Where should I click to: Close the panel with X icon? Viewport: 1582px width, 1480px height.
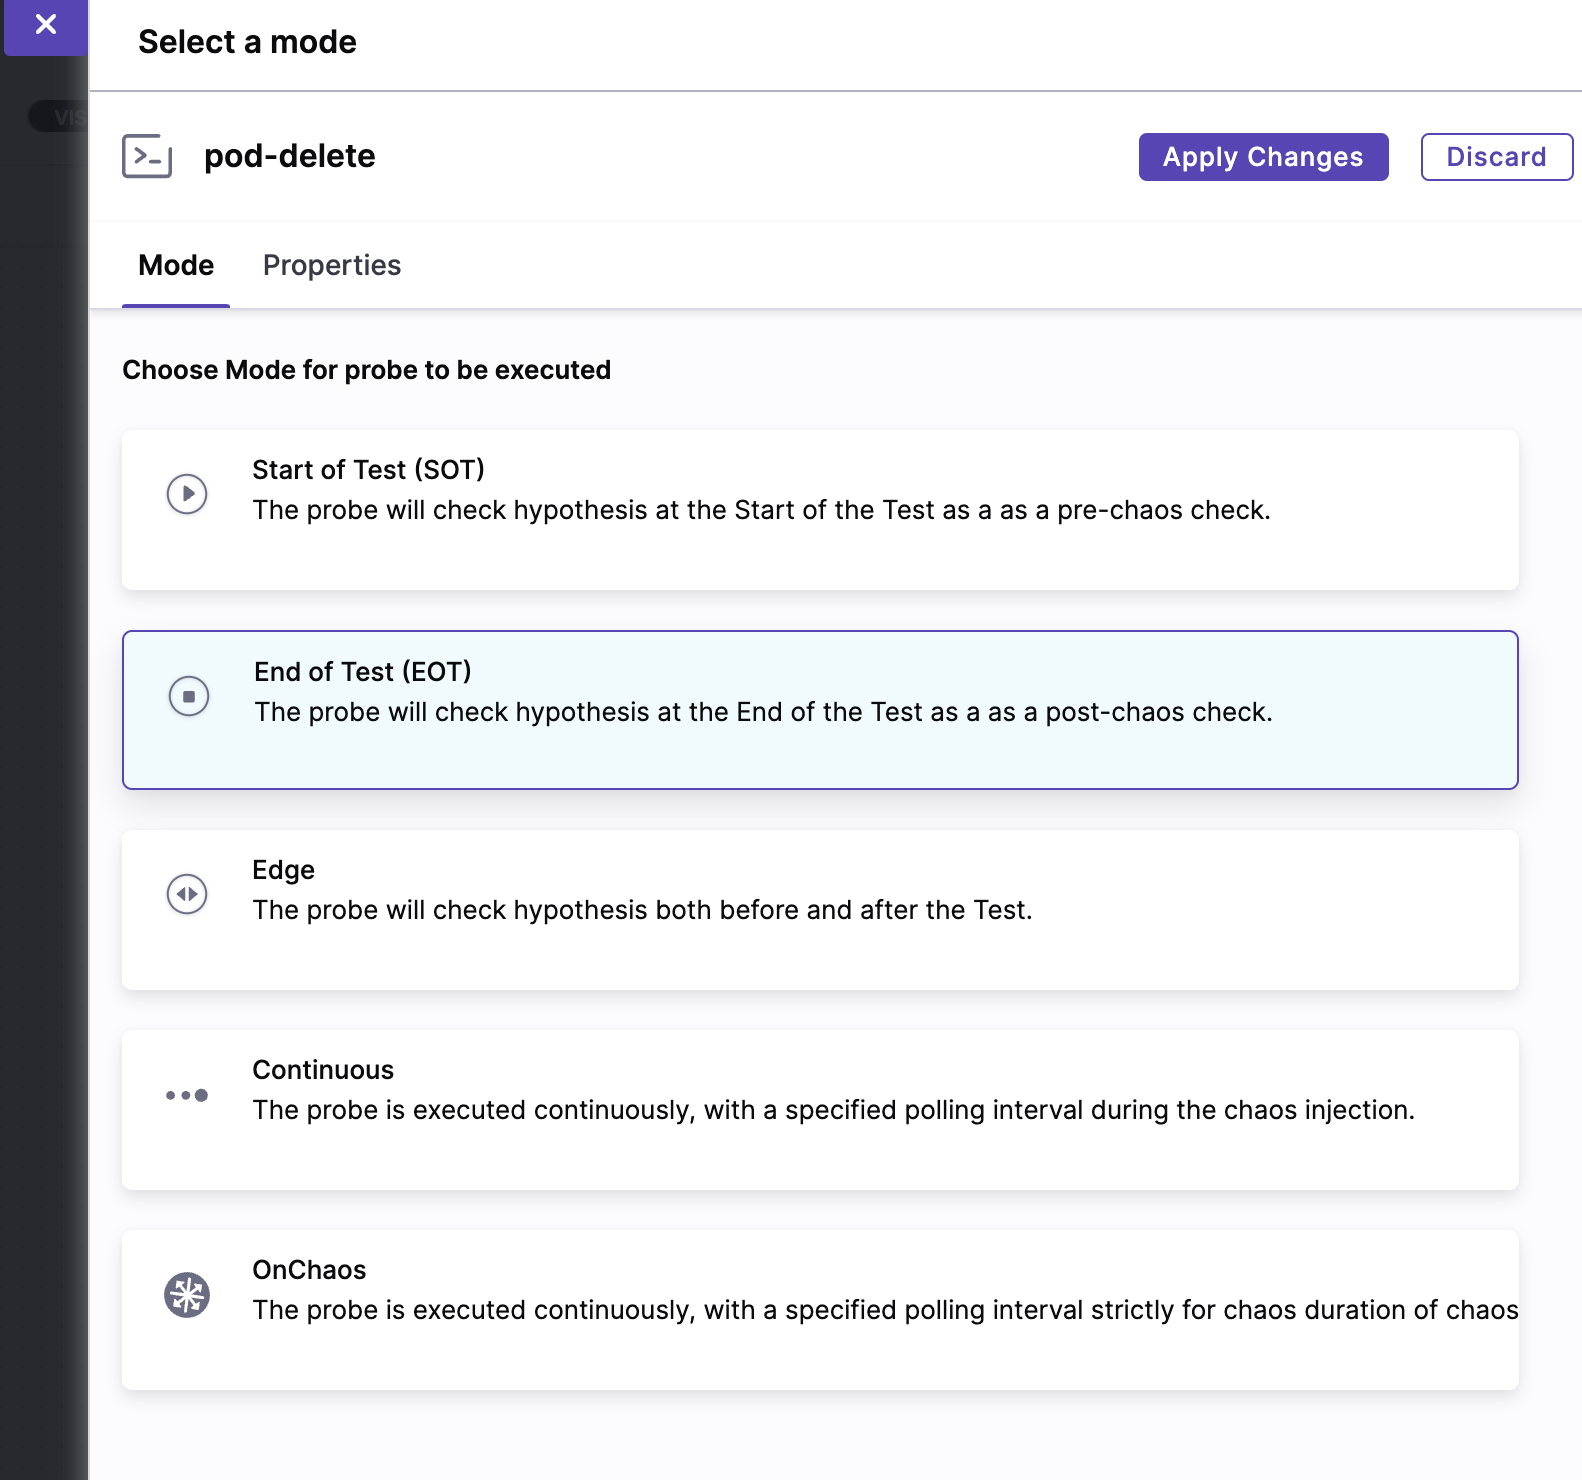click(46, 25)
